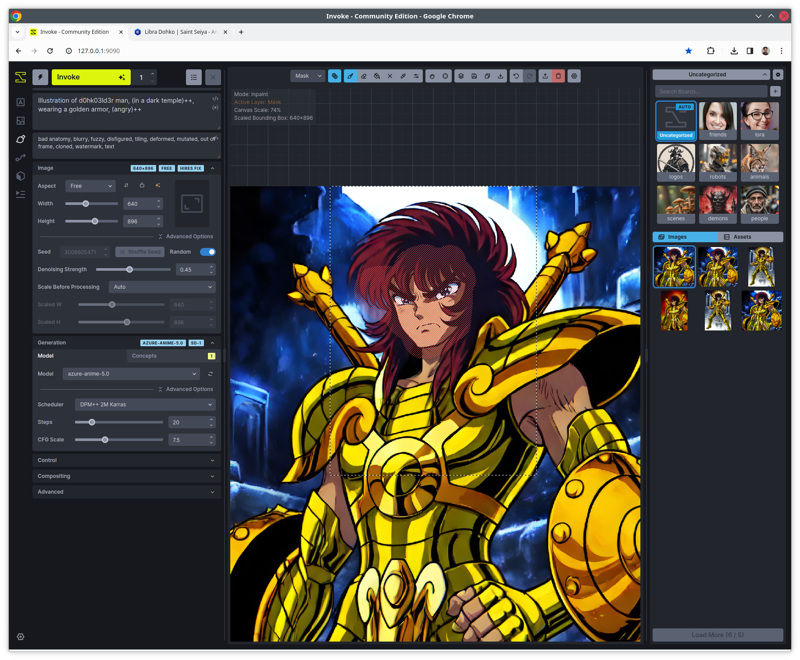Open the Workflow editor sidebar icon
The image size is (800, 660).
[x=20, y=158]
